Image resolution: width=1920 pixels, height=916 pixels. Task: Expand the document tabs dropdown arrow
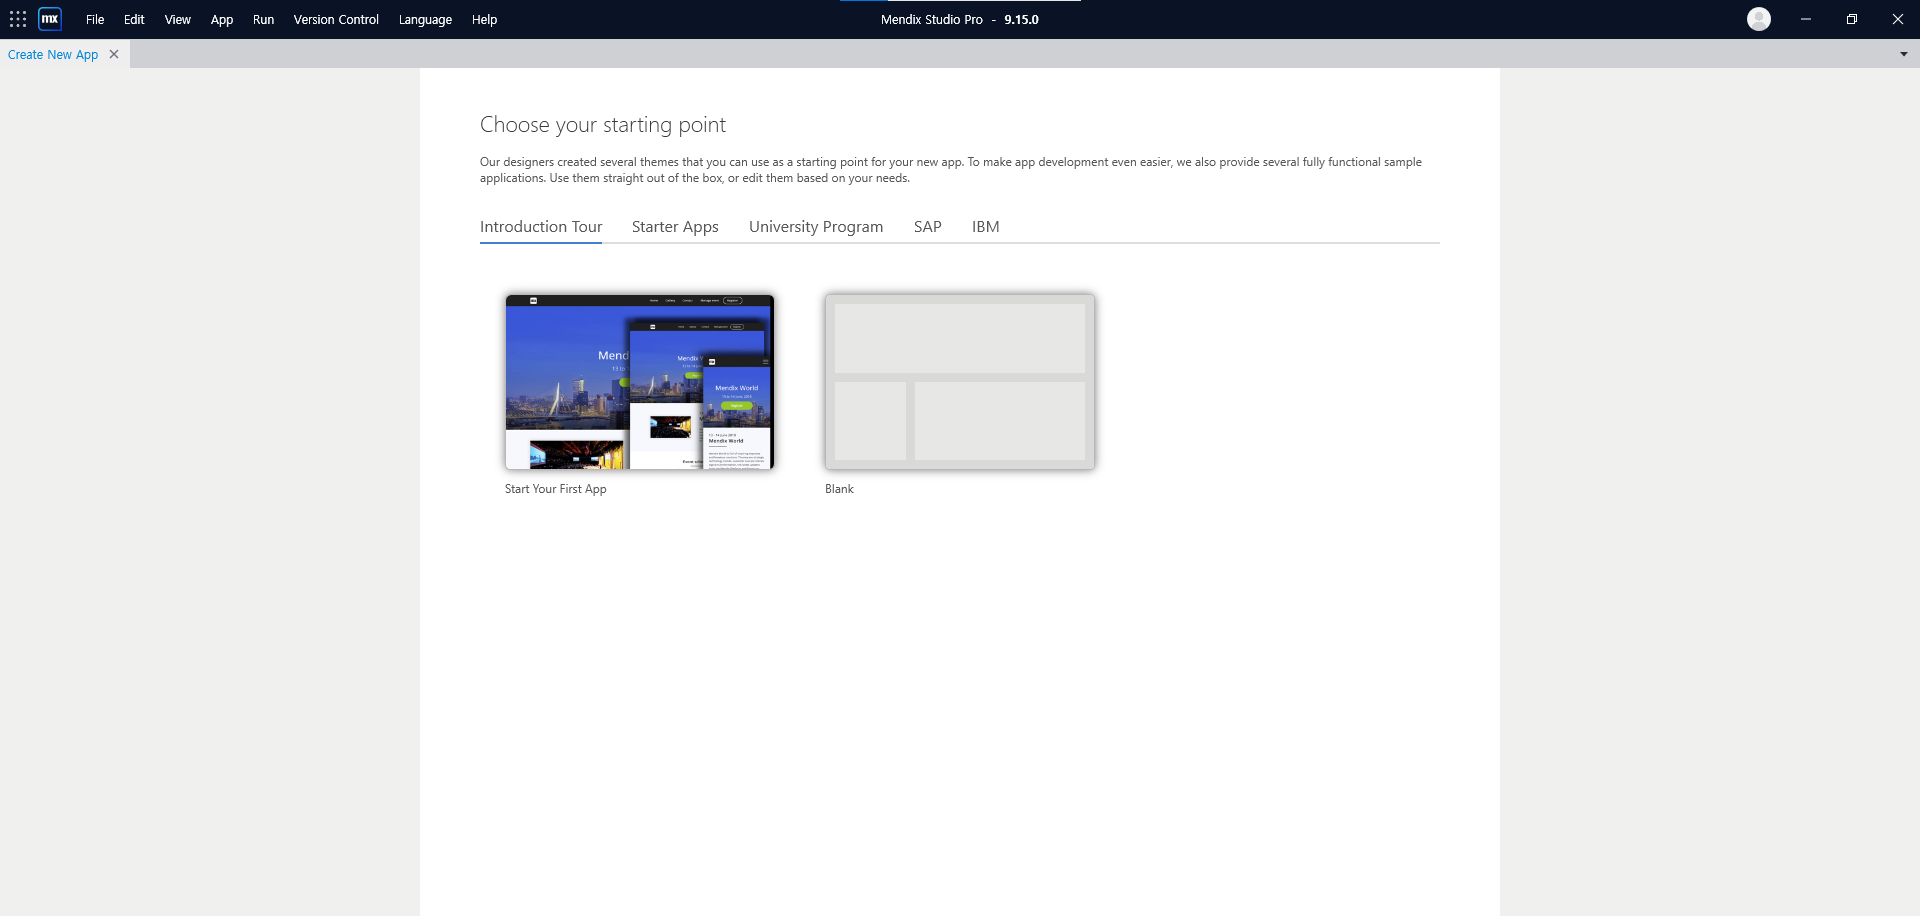pyautogui.click(x=1903, y=54)
